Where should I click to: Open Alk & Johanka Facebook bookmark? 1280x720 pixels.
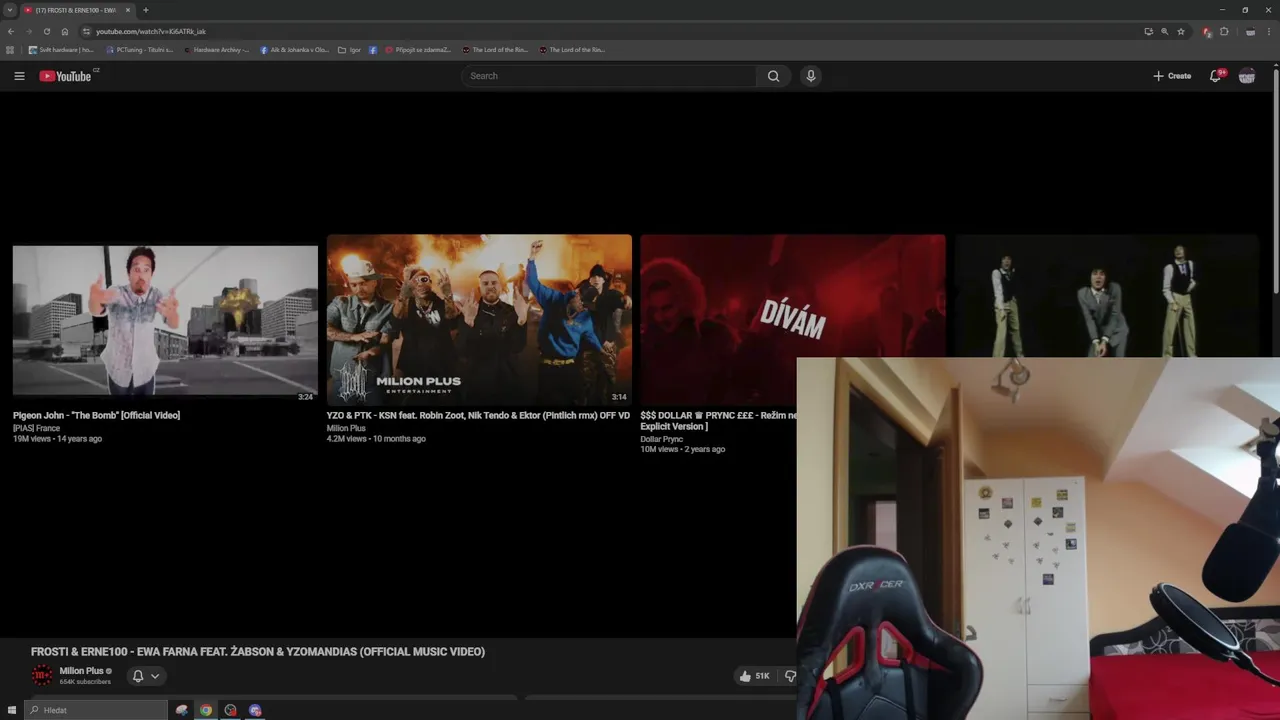[295, 50]
